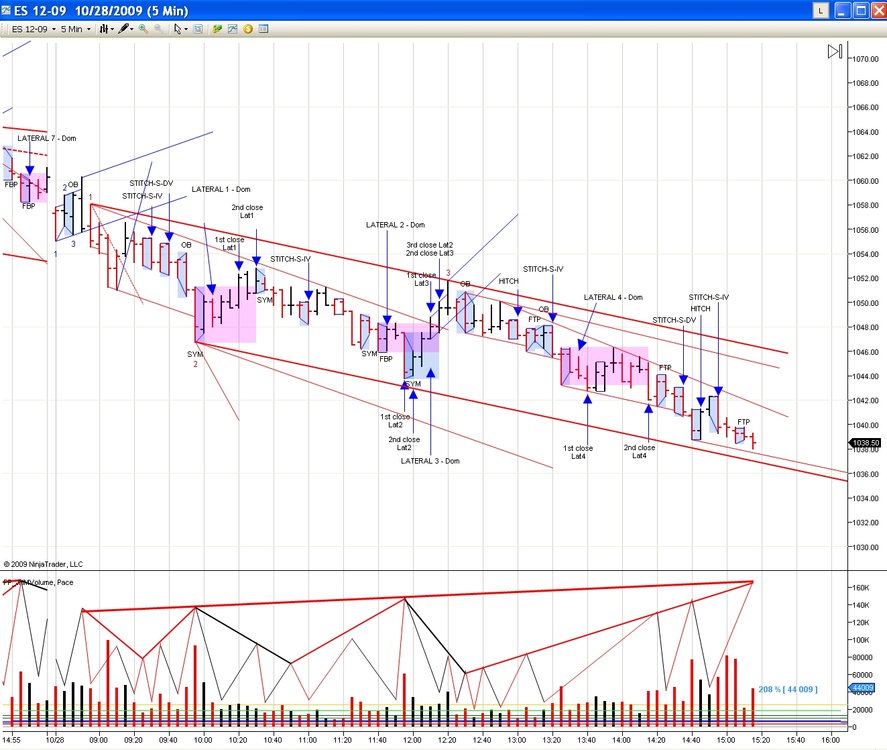
Task: Toggle the data box icon
Action: [x=198, y=29]
